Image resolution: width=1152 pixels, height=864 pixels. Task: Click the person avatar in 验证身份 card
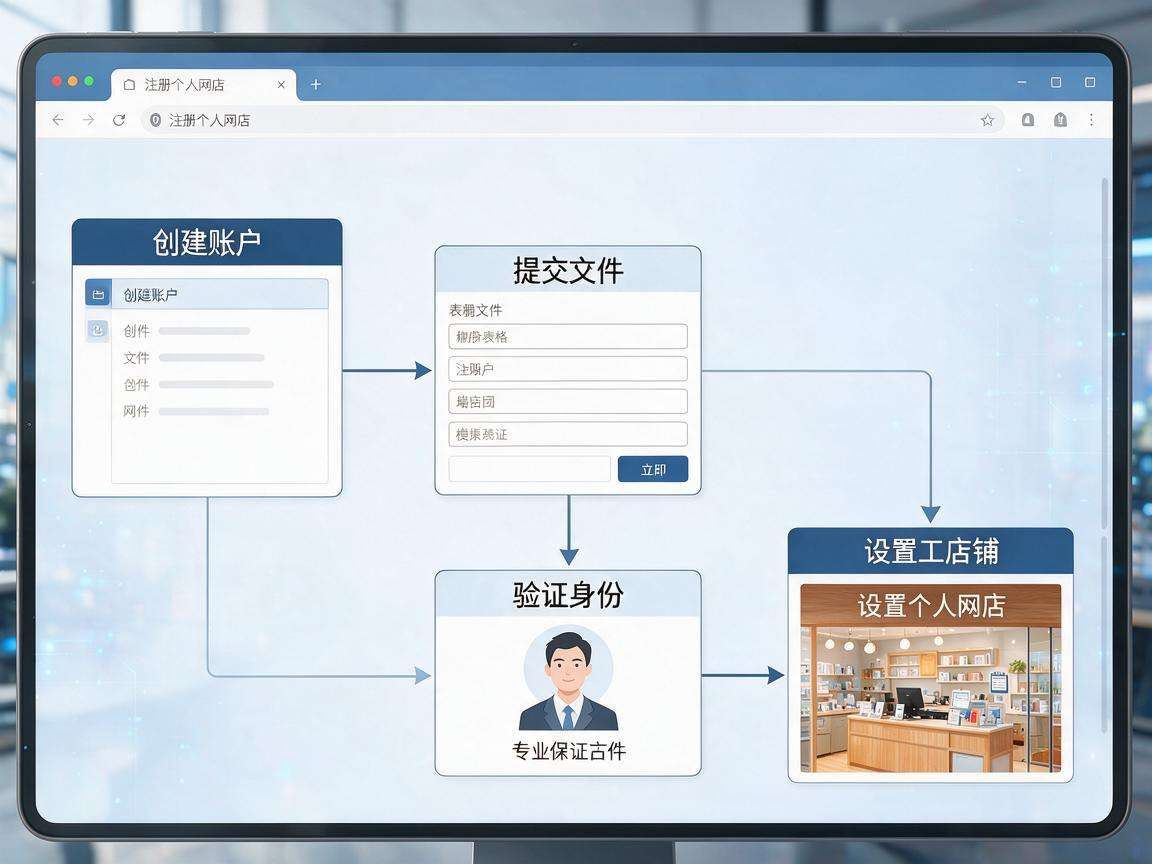(568, 678)
